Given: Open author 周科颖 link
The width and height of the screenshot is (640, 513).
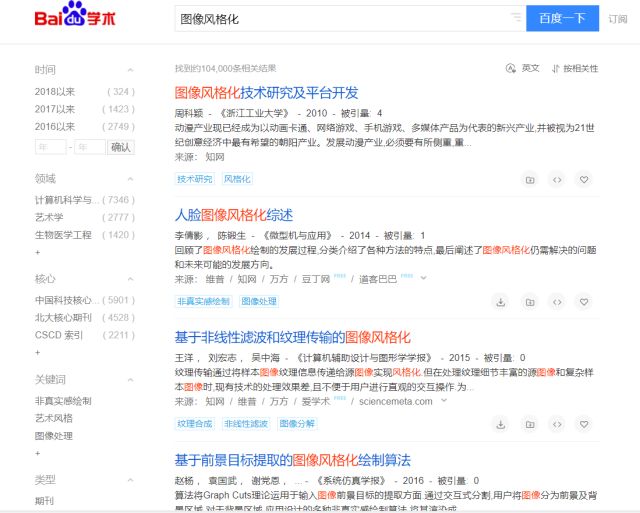Looking at the screenshot, I should coord(189,113).
